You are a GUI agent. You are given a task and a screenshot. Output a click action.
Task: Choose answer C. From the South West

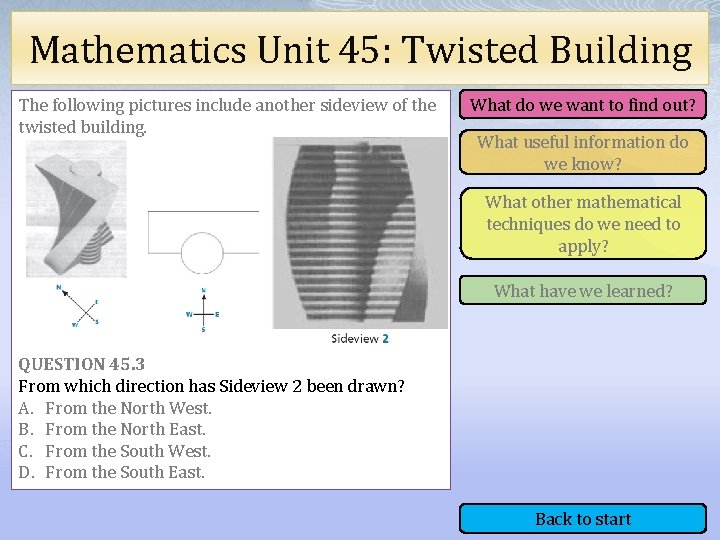click(x=114, y=451)
